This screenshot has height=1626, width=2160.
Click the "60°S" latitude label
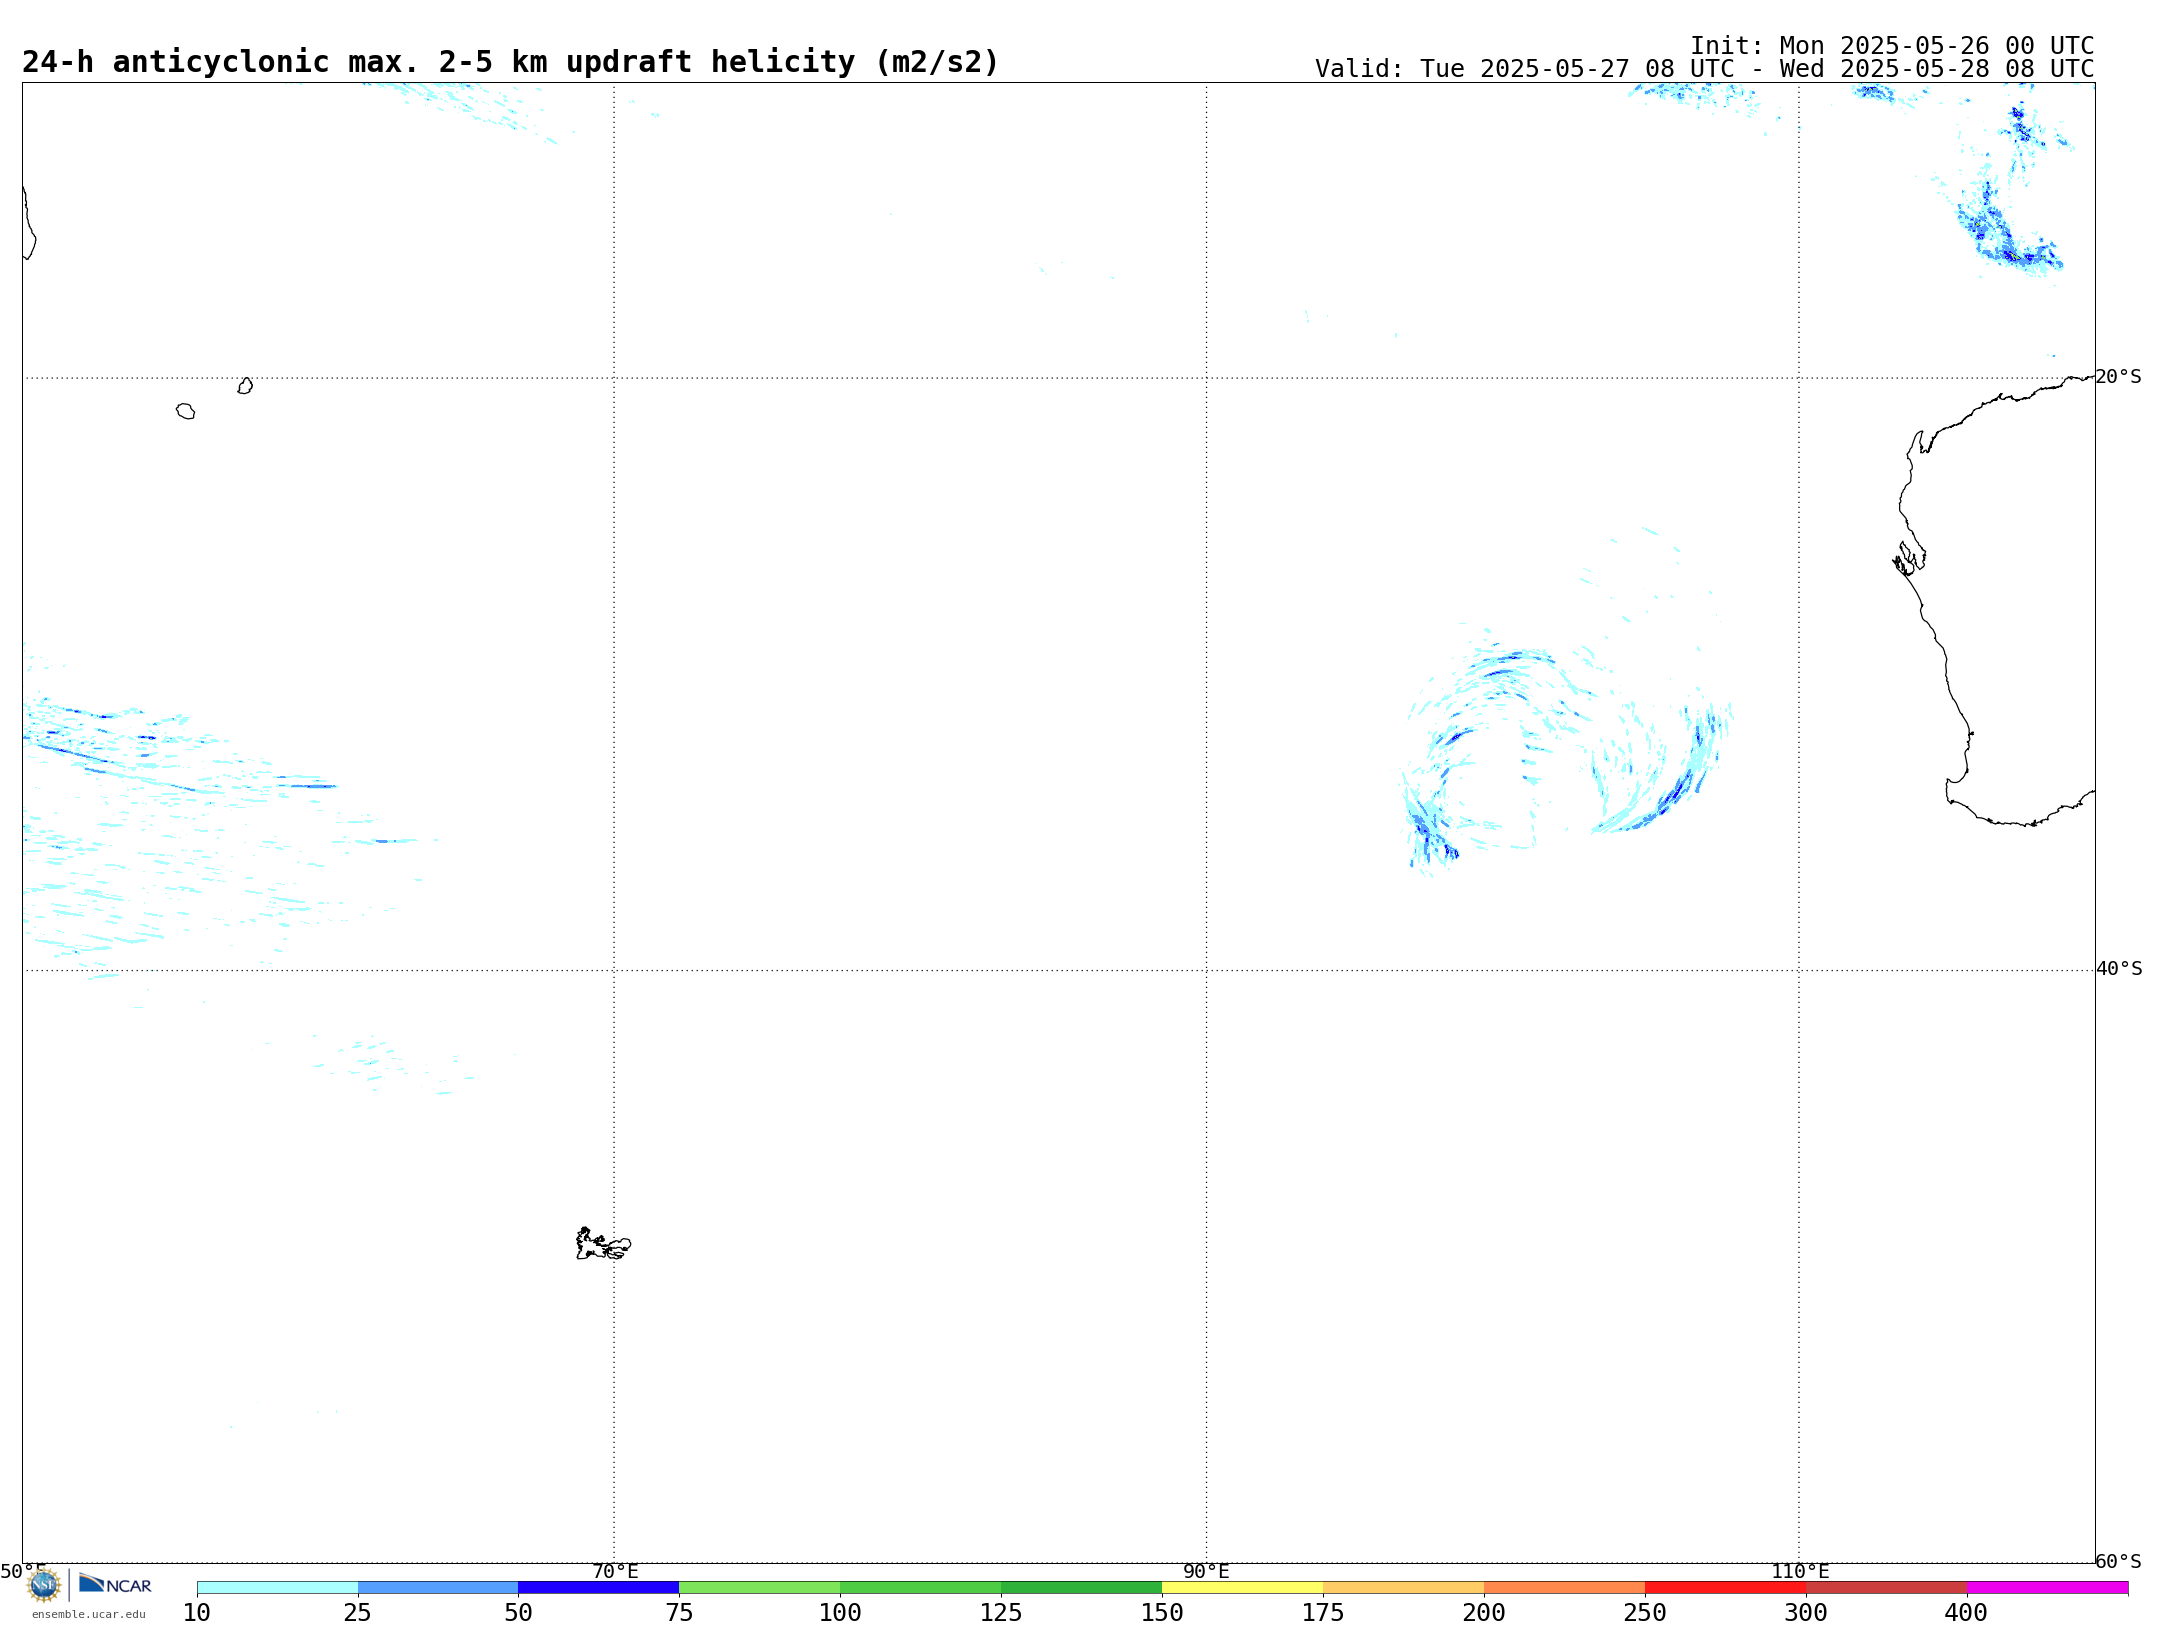click(2118, 1561)
